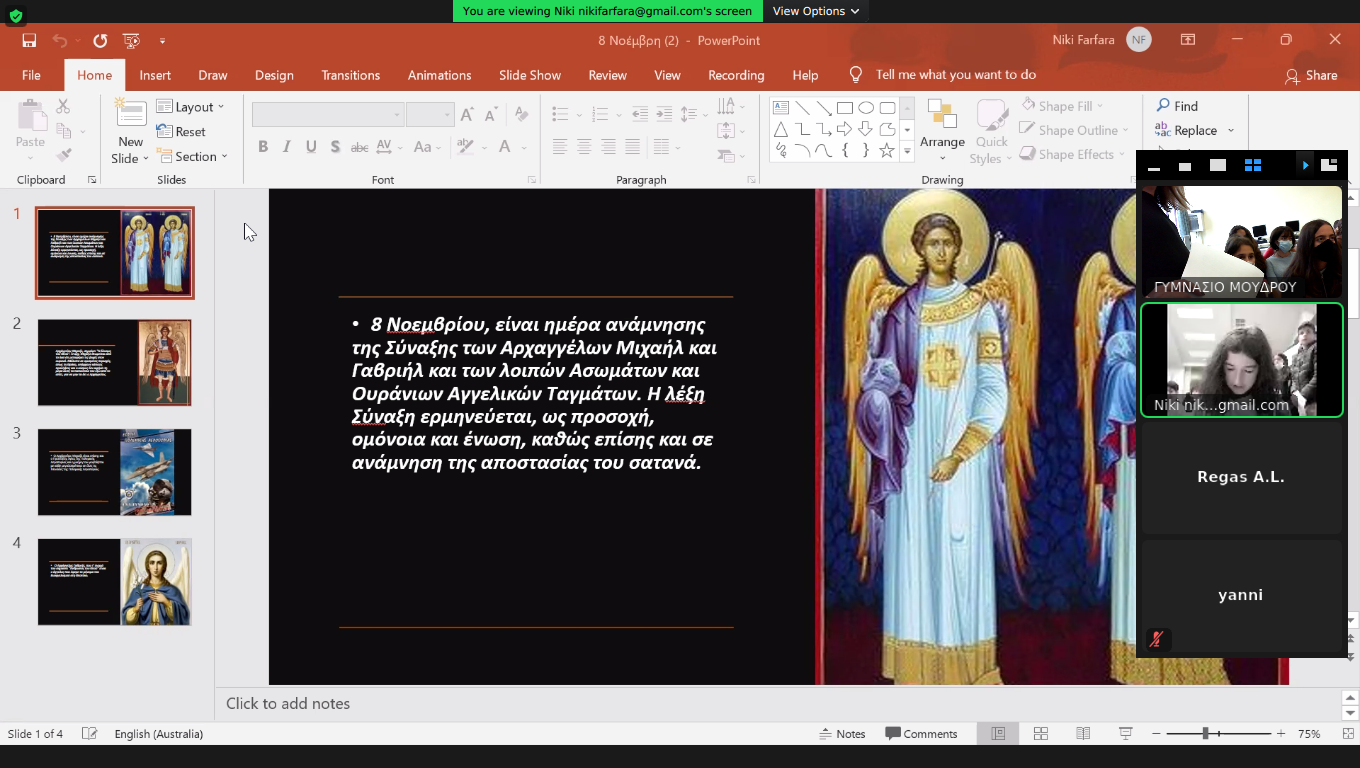Click the Format Painter brush icon
Image resolution: width=1360 pixels, height=768 pixels.
click(x=63, y=155)
